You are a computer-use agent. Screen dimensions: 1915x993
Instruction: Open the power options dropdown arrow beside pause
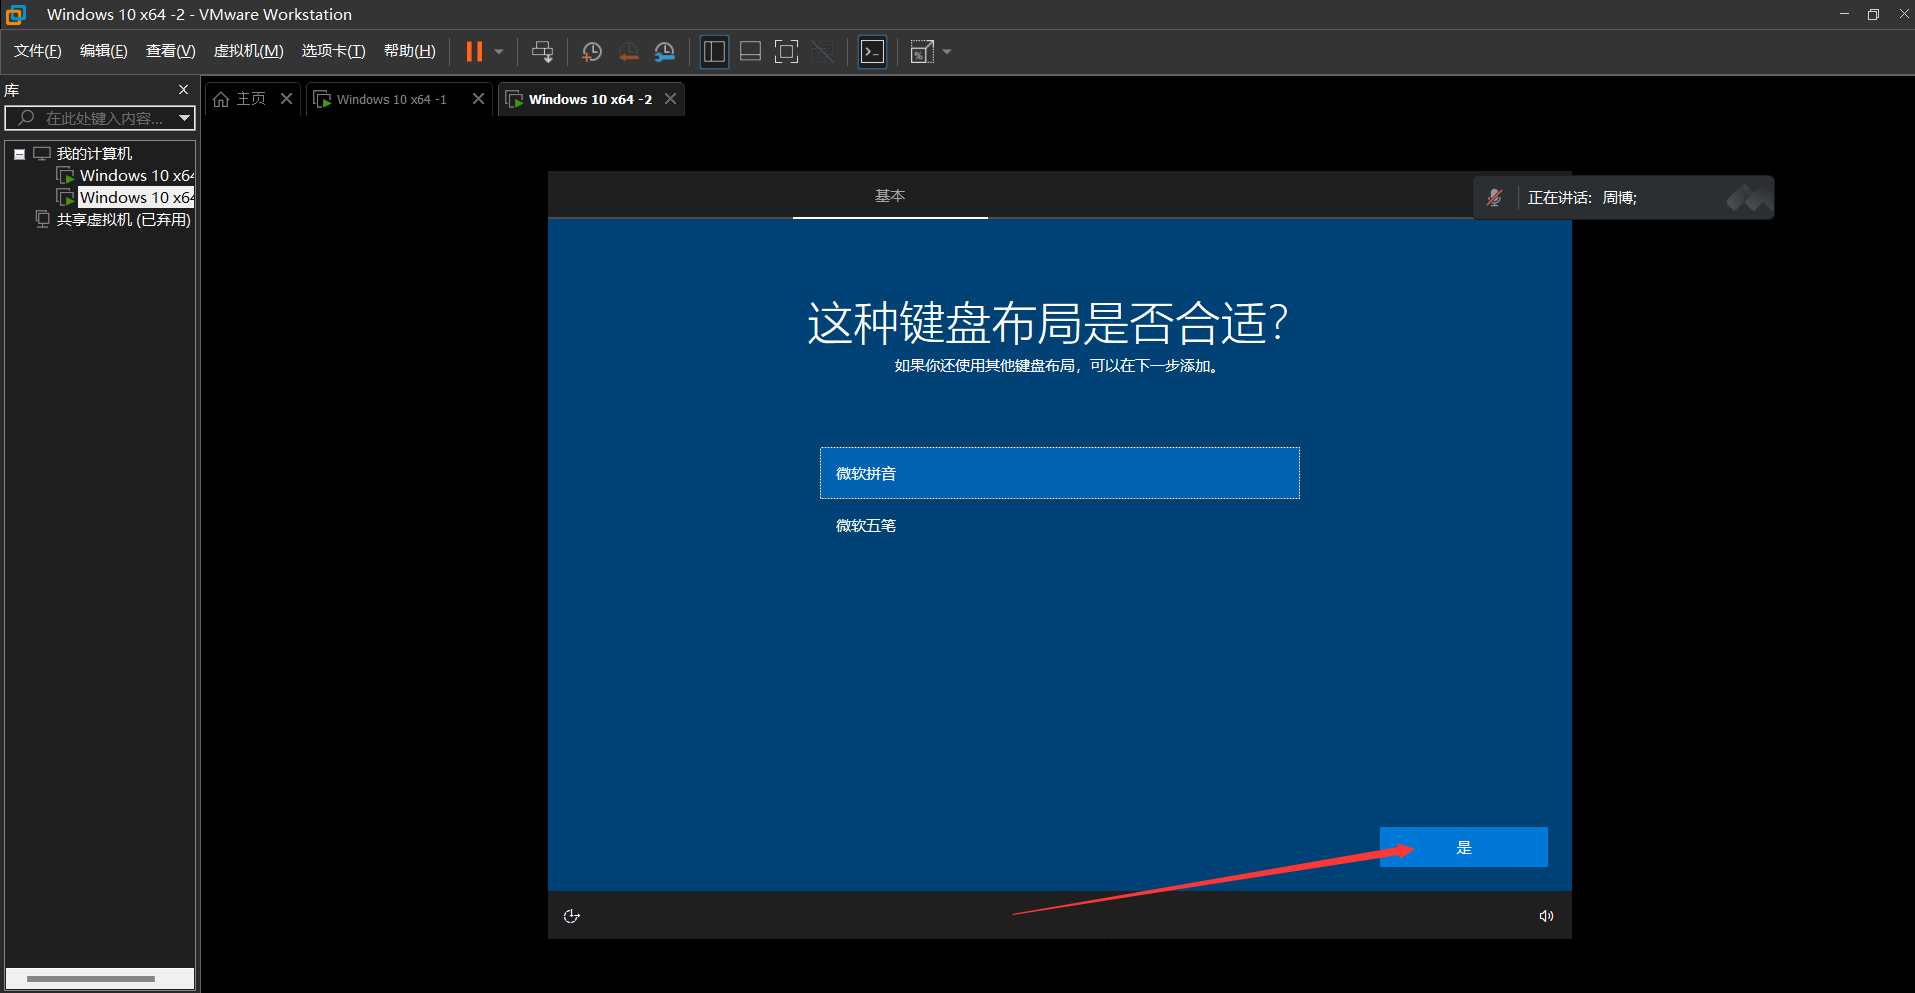tap(499, 52)
